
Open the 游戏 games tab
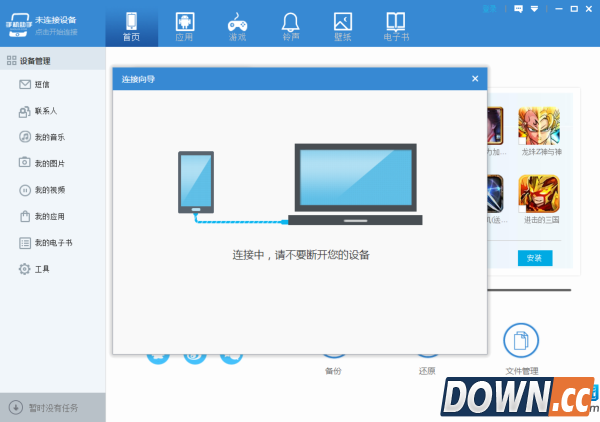237,26
